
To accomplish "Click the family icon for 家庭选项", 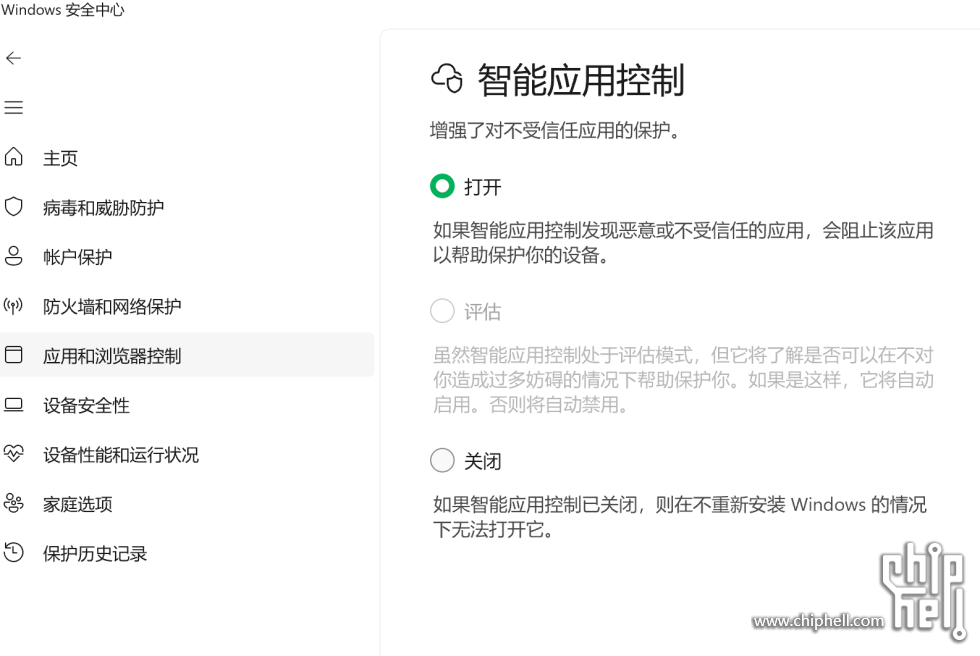I will [13, 503].
